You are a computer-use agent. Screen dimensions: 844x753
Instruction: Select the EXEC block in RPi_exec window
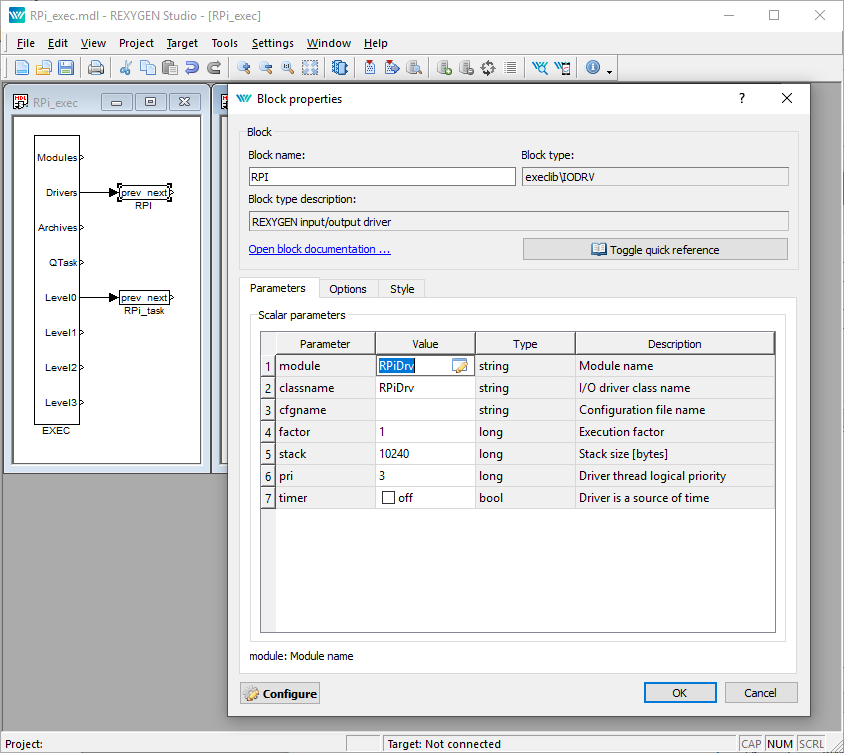tap(57, 280)
